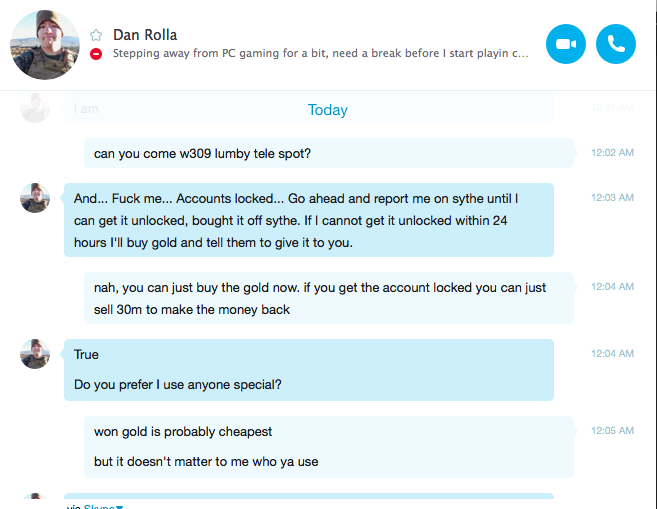Start a voice call with Dan Rolla
657x509 pixels.
click(616, 44)
